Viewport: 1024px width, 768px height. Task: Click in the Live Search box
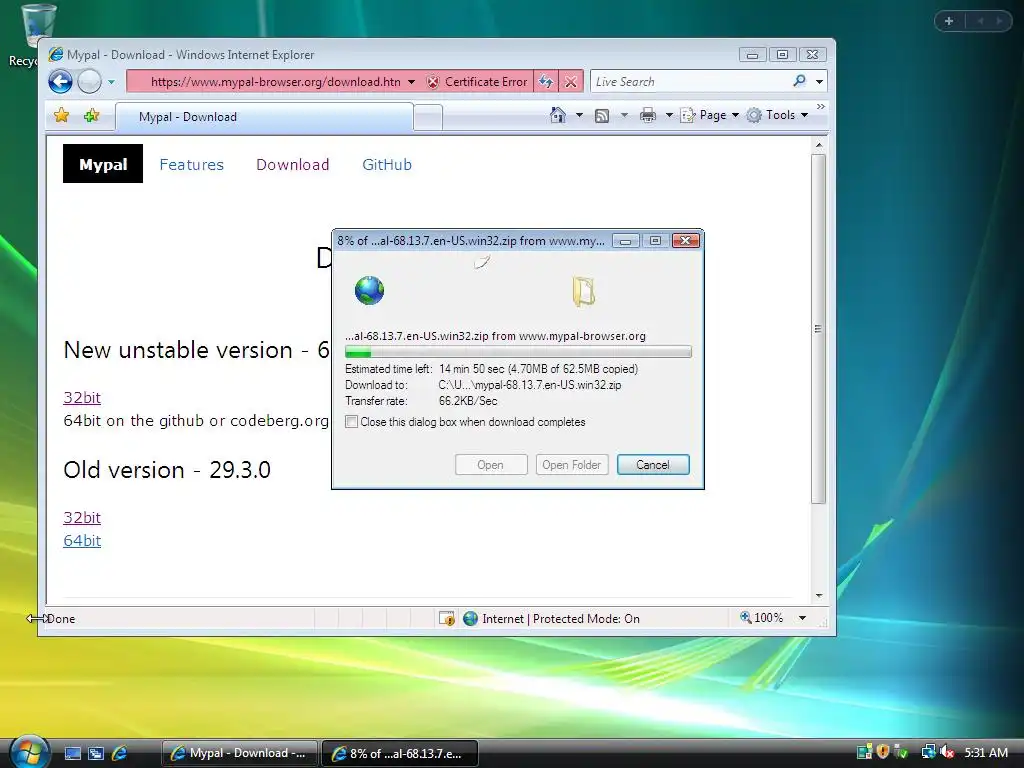click(689, 82)
